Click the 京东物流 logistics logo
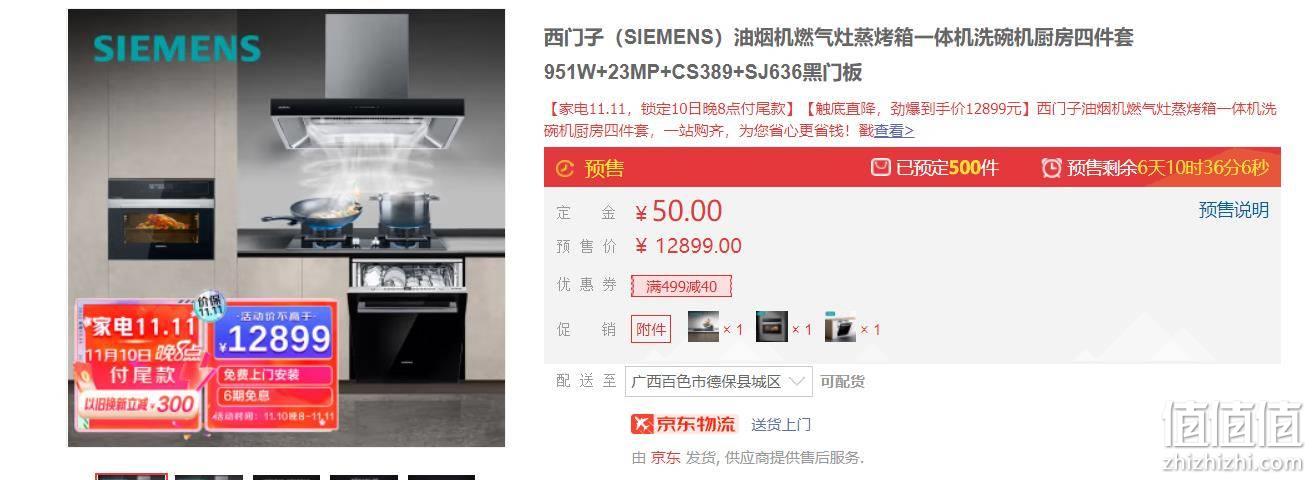Viewport: 1312px width, 480px height. pyautogui.click(x=684, y=424)
